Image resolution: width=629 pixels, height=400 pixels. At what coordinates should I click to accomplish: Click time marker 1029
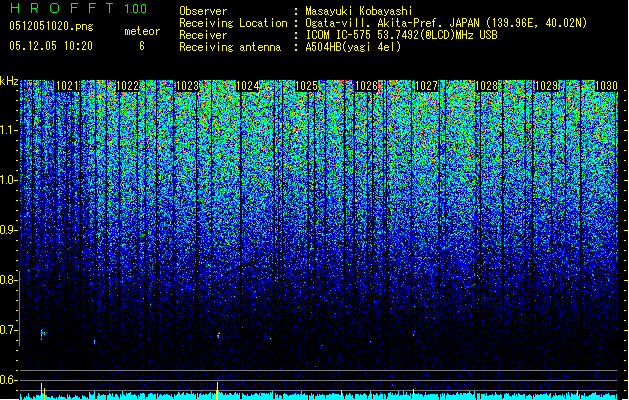(x=546, y=86)
